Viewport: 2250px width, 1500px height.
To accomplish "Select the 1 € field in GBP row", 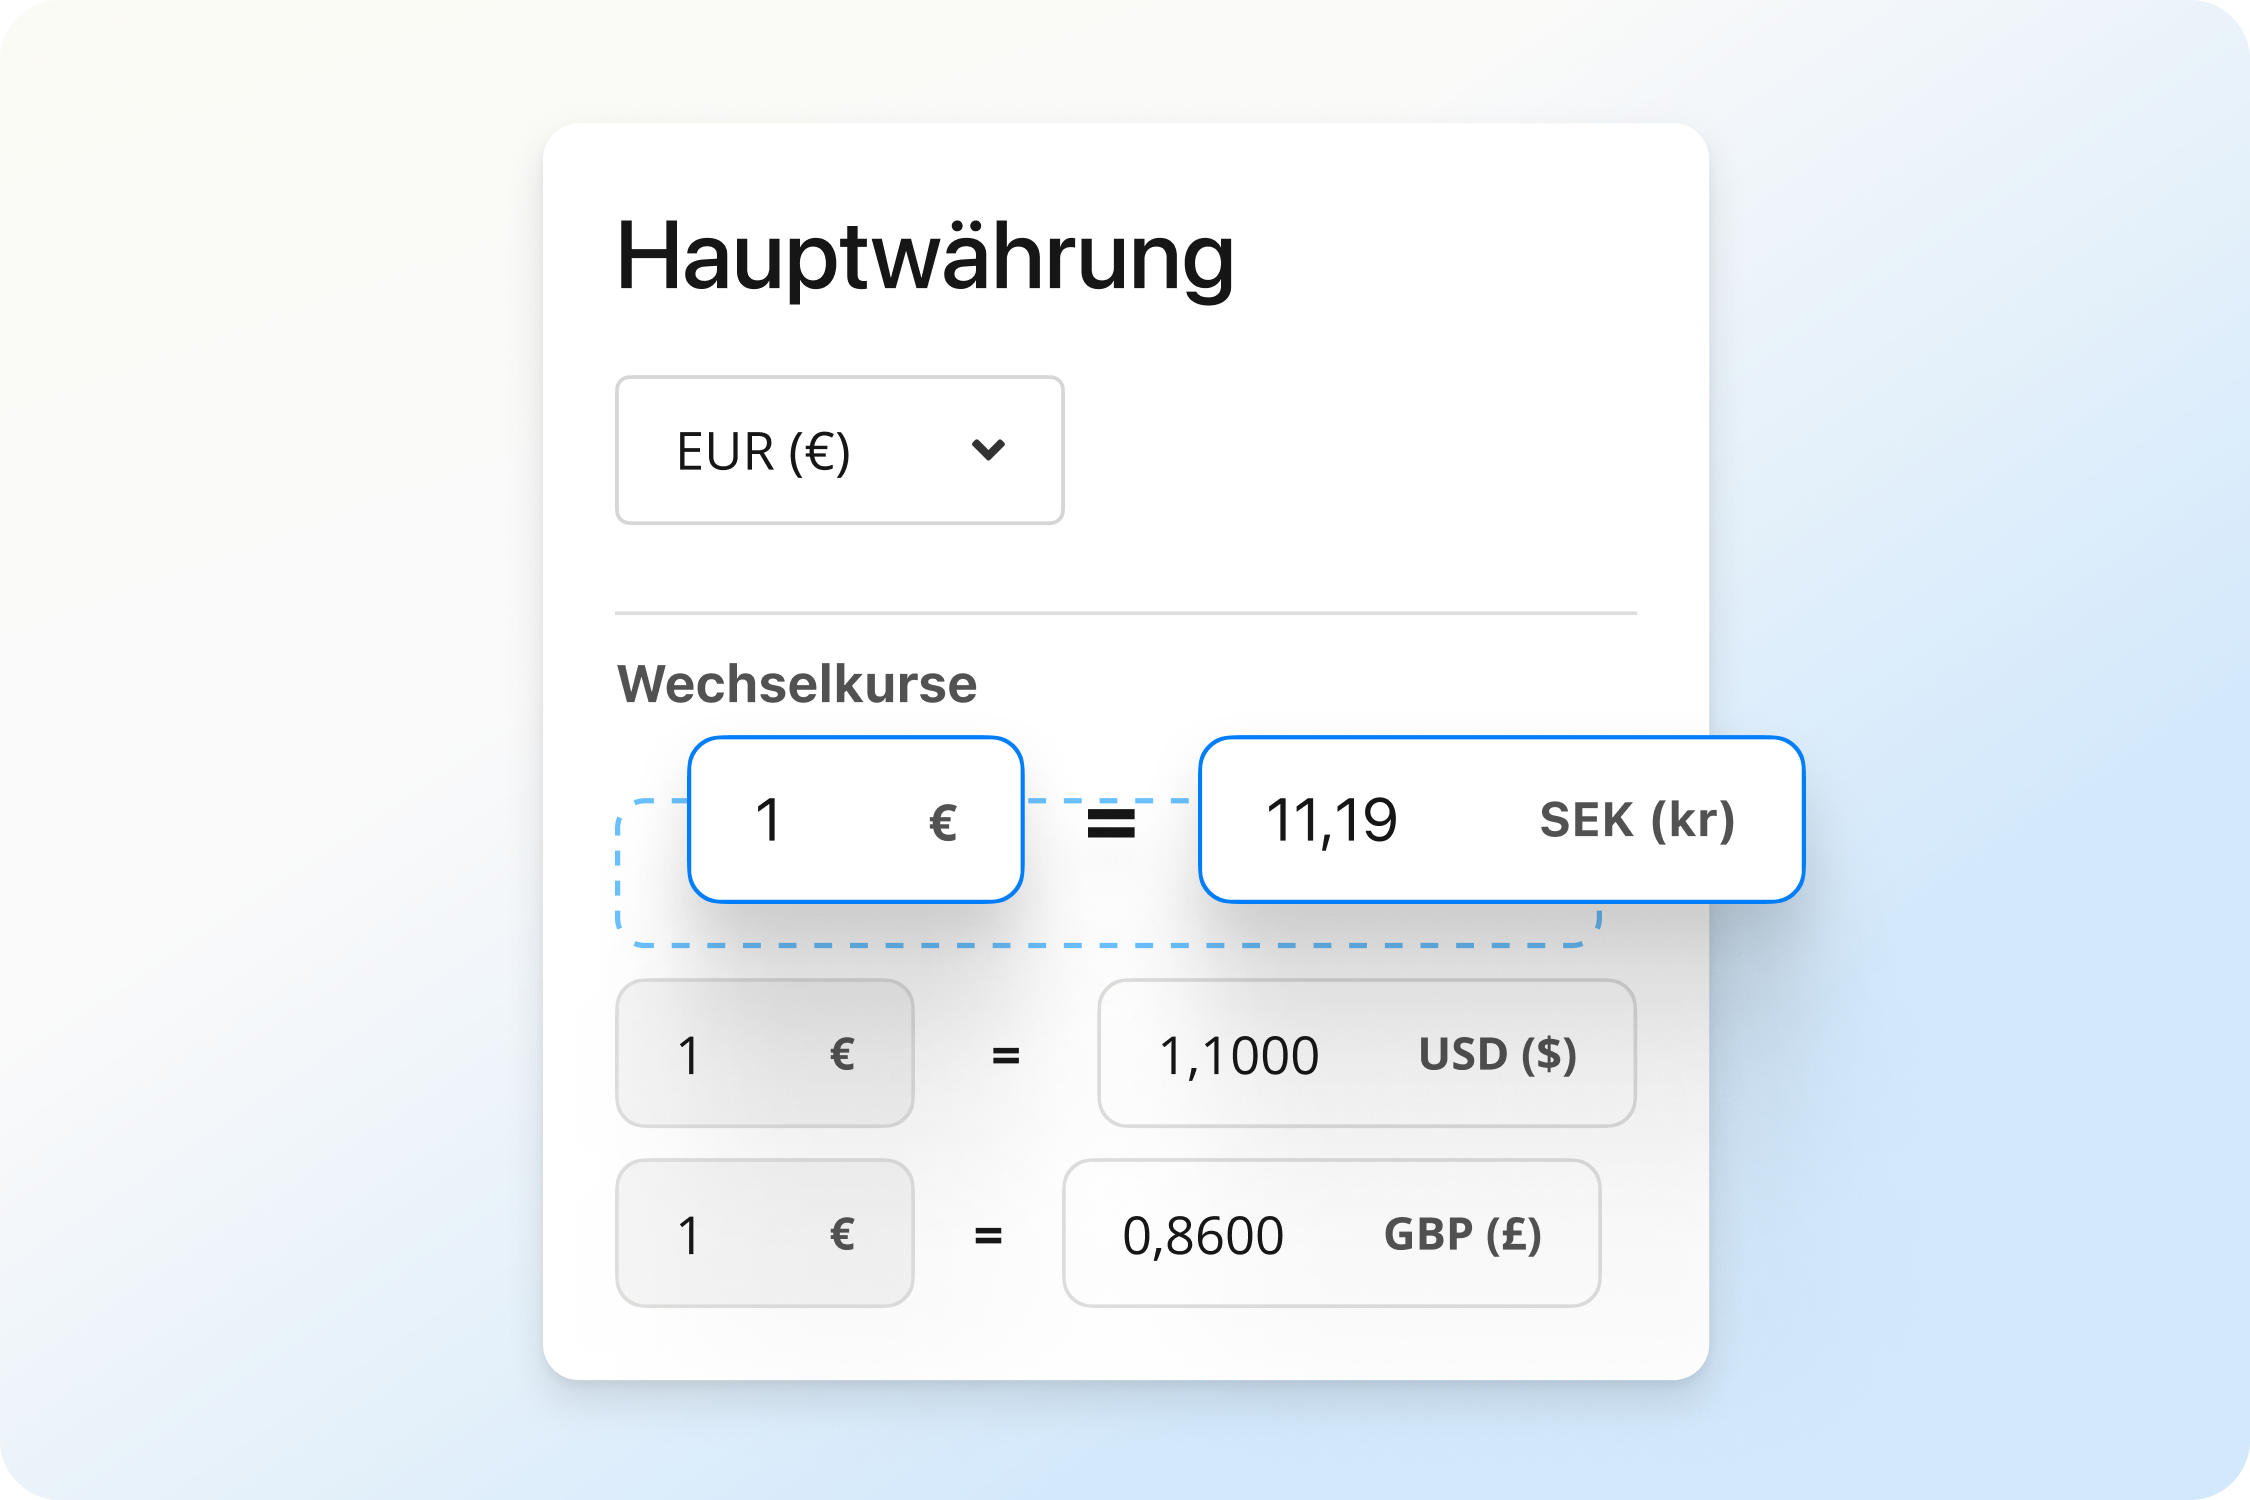I will [765, 1234].
